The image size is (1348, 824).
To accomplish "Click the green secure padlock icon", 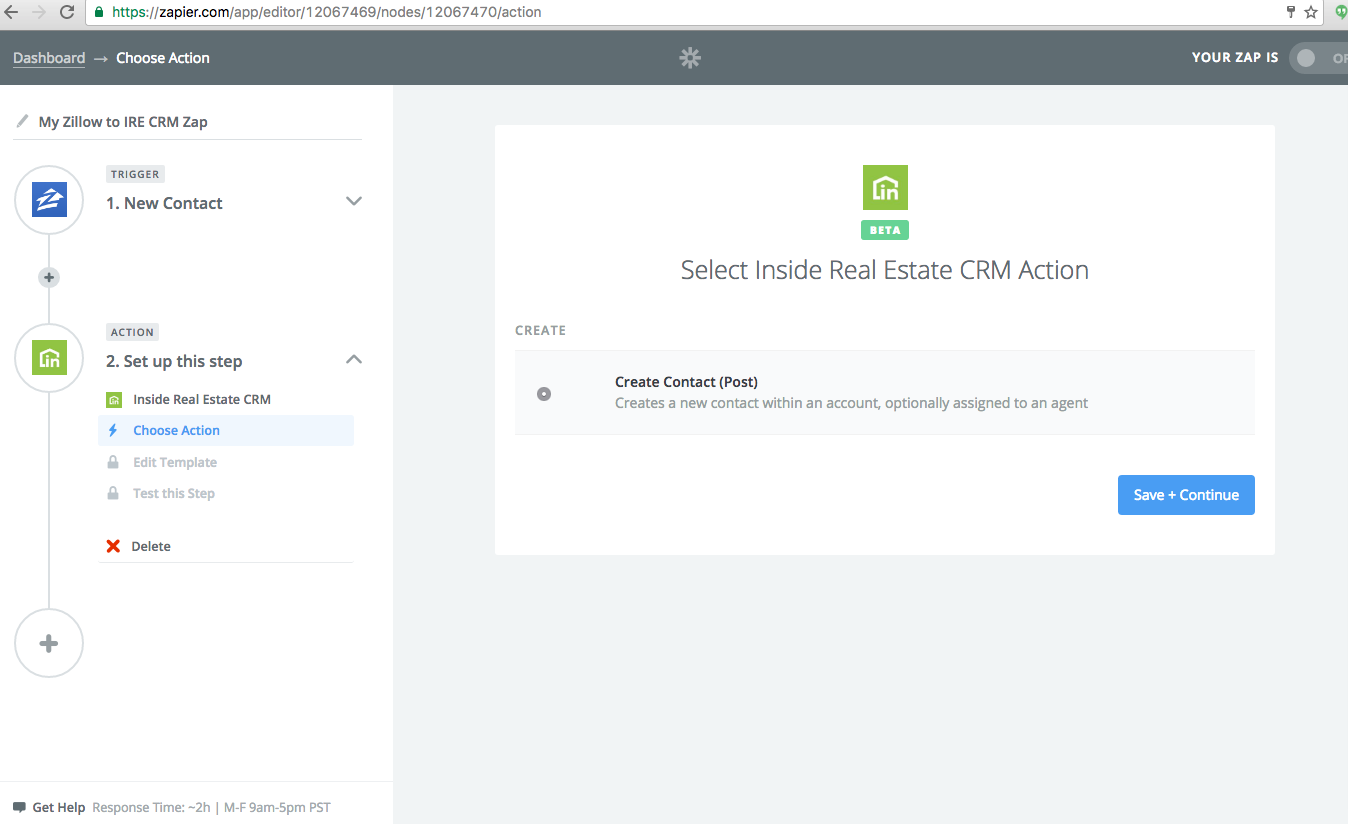I will pyautogui.click(x=99, y=13).
